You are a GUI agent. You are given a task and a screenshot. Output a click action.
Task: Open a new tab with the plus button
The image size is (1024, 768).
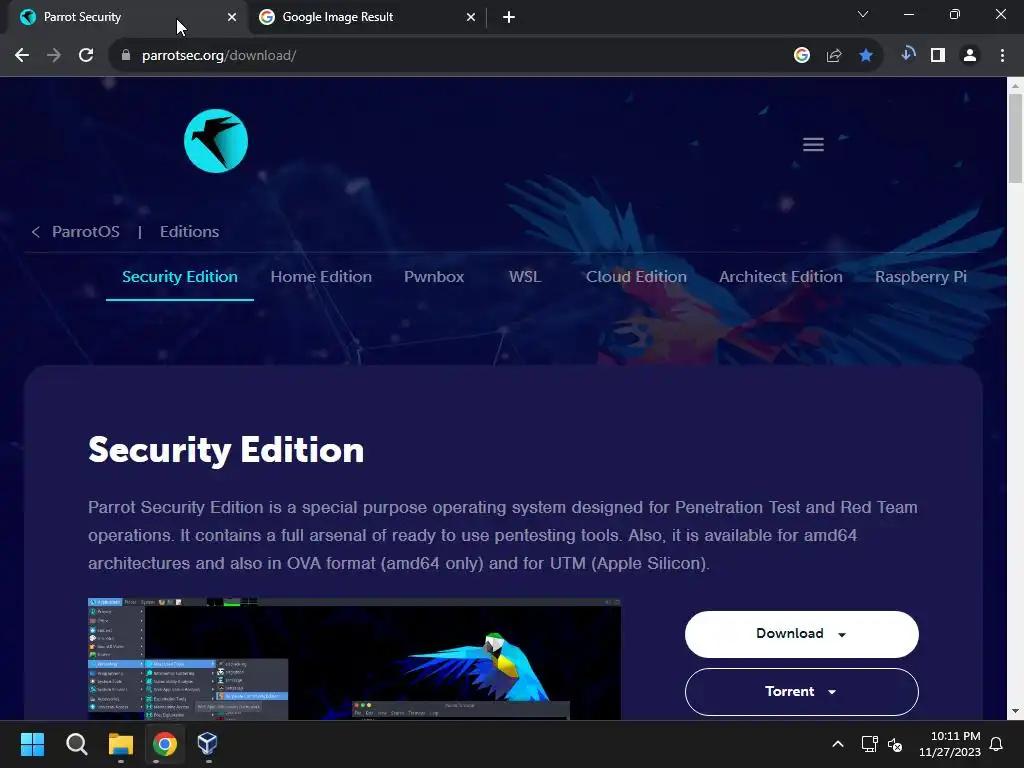pyautogui.click(x=509, y=17)
